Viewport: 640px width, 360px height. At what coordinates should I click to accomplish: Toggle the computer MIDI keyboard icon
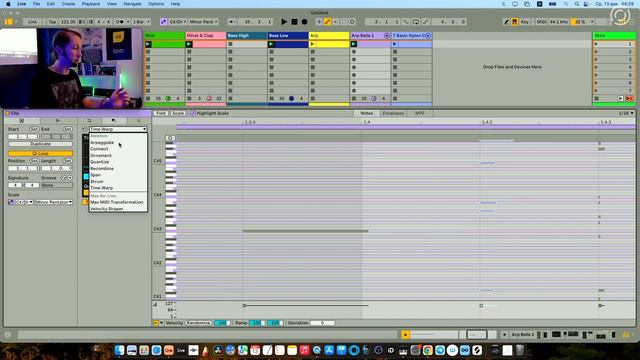pos(515,22)
